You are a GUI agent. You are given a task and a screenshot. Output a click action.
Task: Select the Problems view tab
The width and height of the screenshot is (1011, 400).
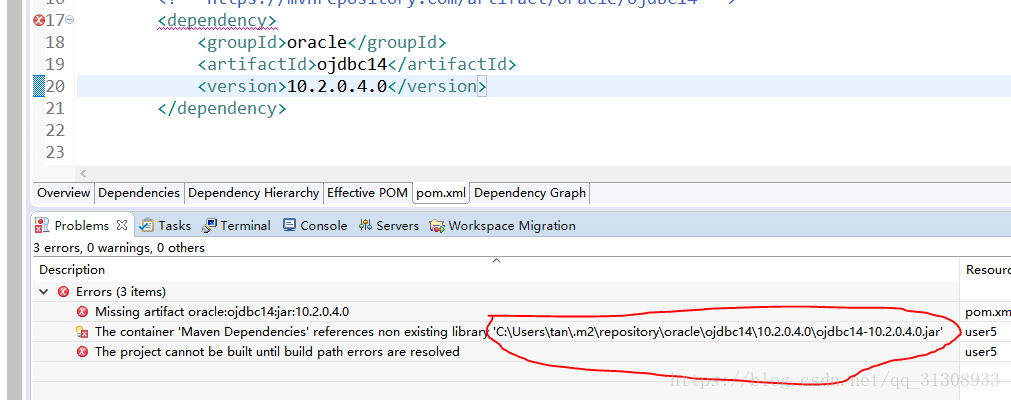pyautogui.click(x=82, y=226)
